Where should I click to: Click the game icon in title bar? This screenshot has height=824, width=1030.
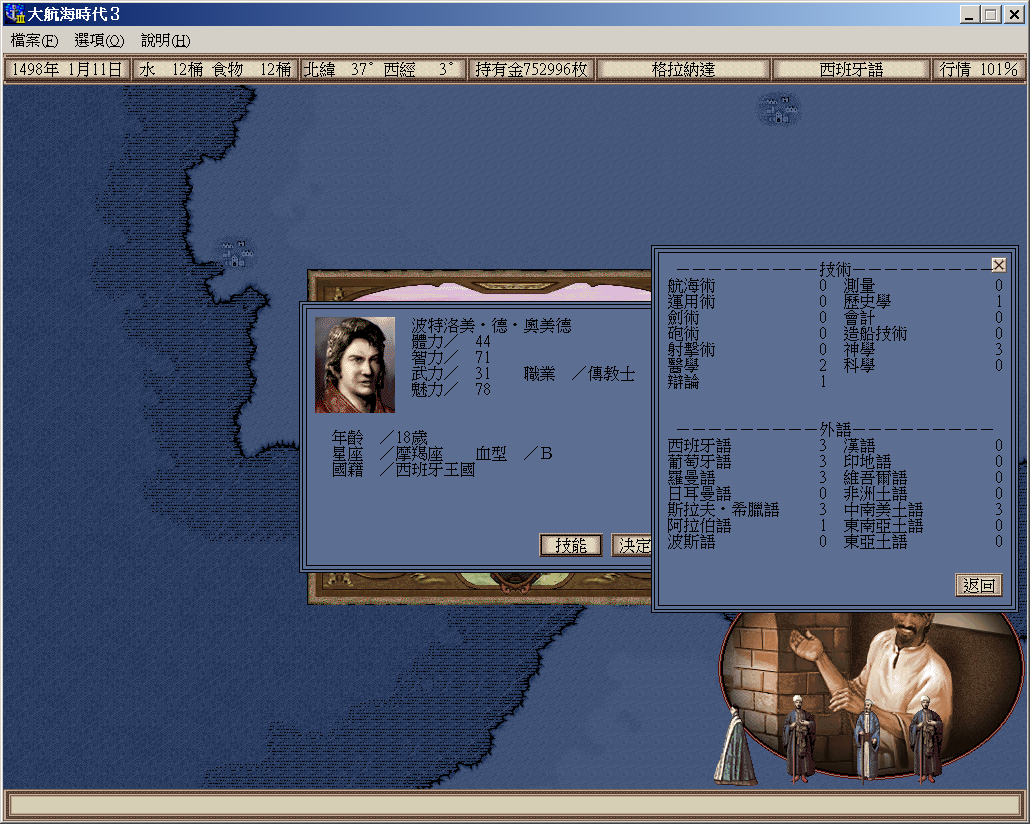[15, 15]
